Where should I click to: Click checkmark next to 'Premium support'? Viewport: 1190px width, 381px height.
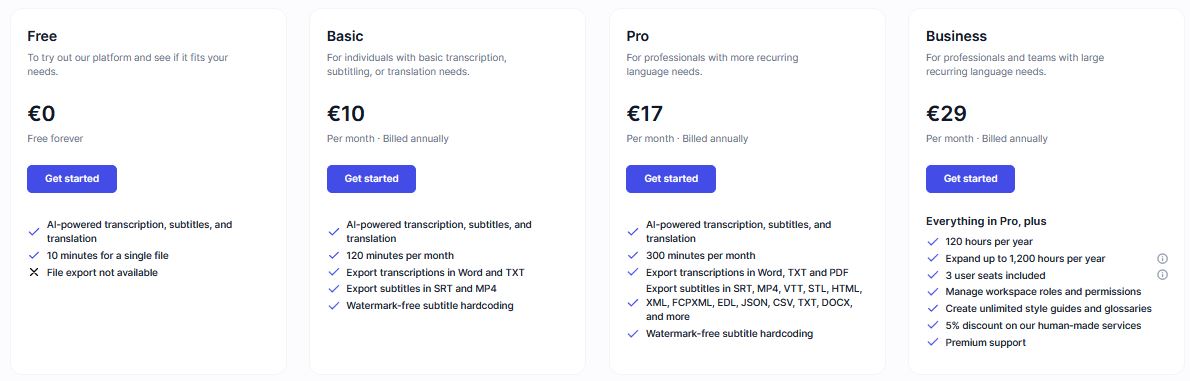pos(933,342)
